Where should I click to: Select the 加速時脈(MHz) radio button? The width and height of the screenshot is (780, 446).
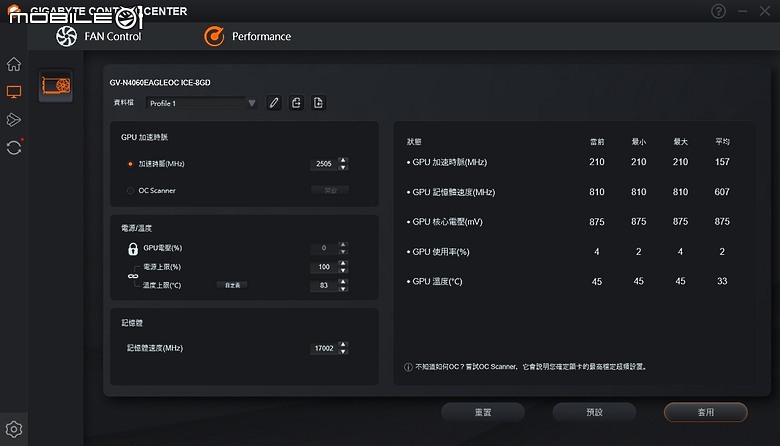130,164
